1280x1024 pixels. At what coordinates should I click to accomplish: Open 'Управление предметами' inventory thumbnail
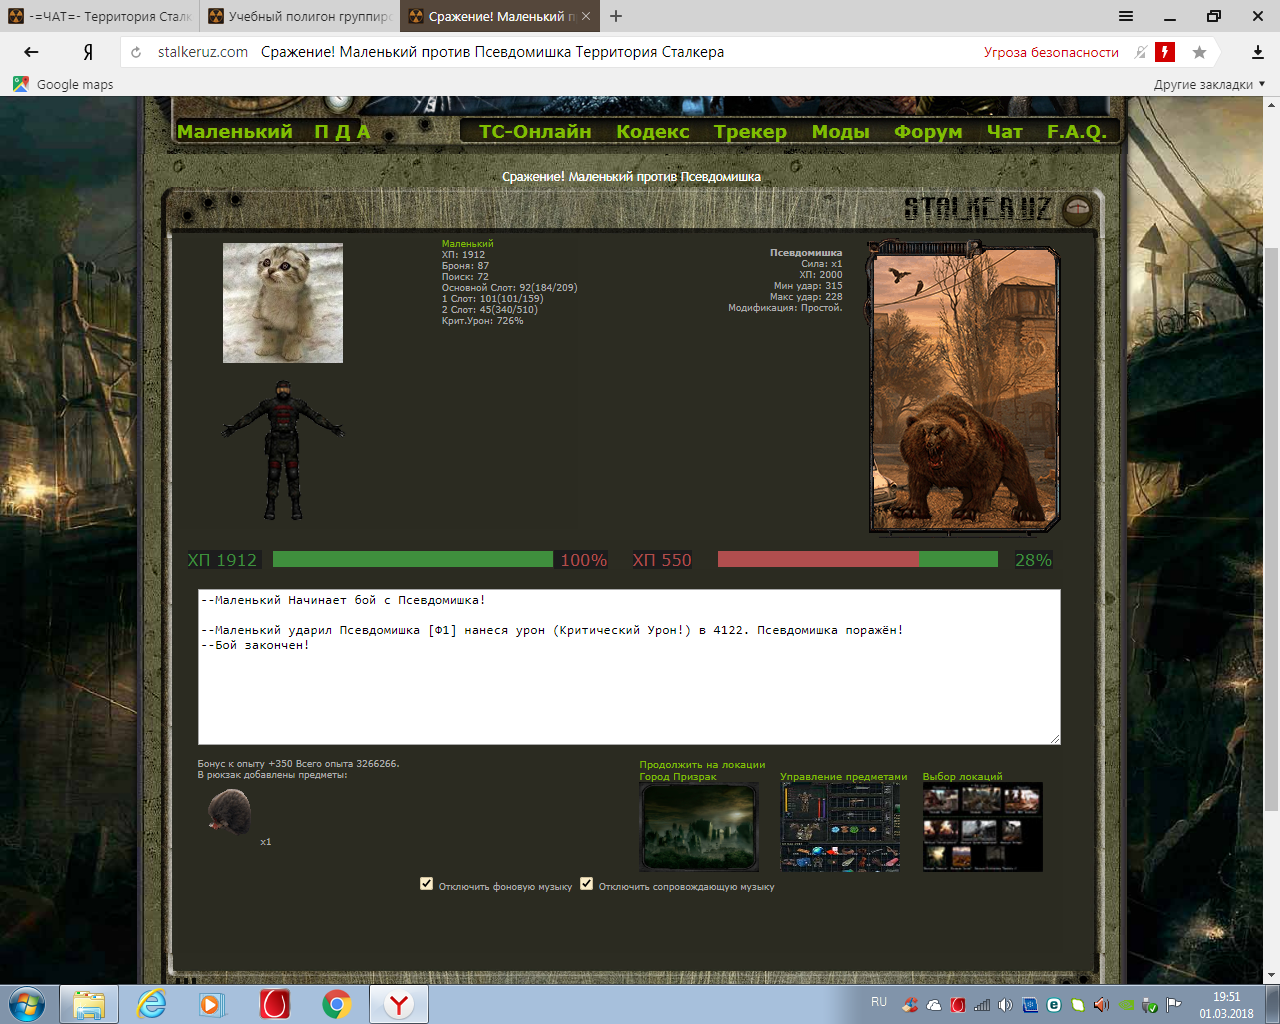point(840,827)
